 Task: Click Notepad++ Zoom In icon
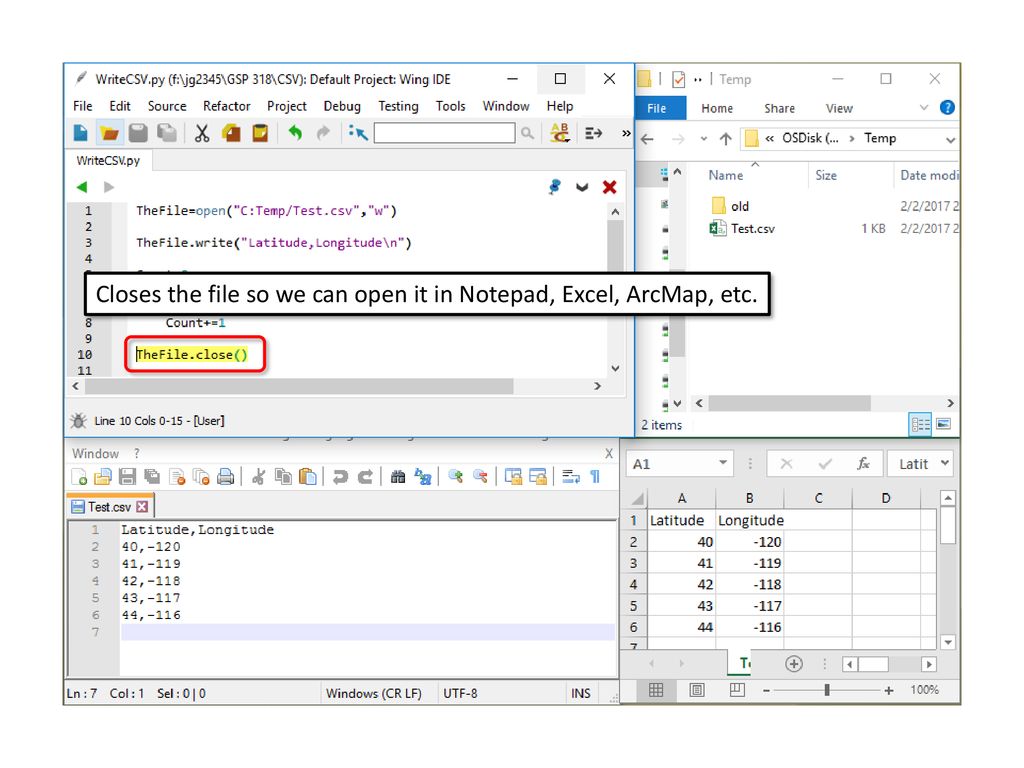[456, 477]
